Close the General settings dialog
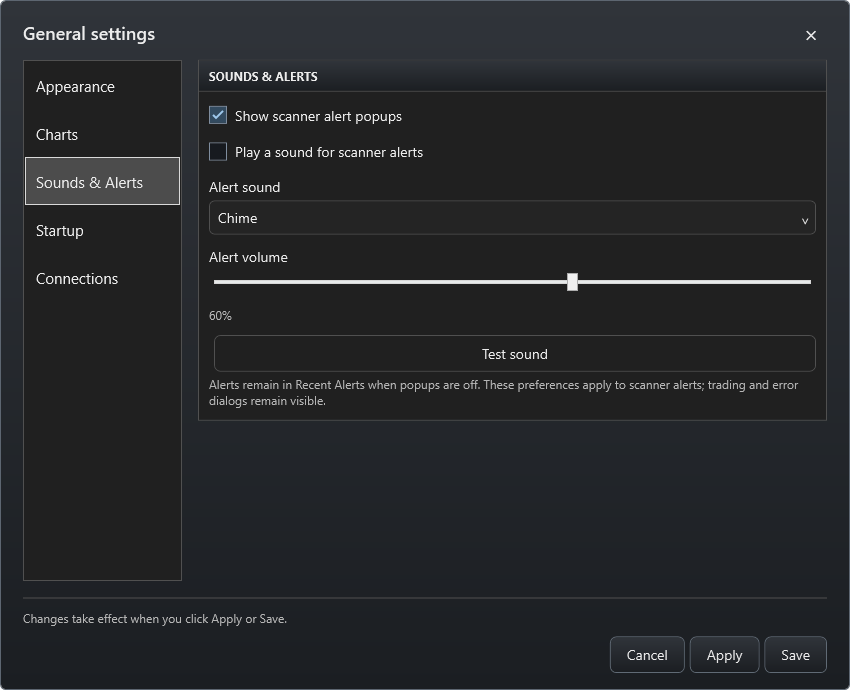This screenshot has height=690, width=850. [810, 35]
